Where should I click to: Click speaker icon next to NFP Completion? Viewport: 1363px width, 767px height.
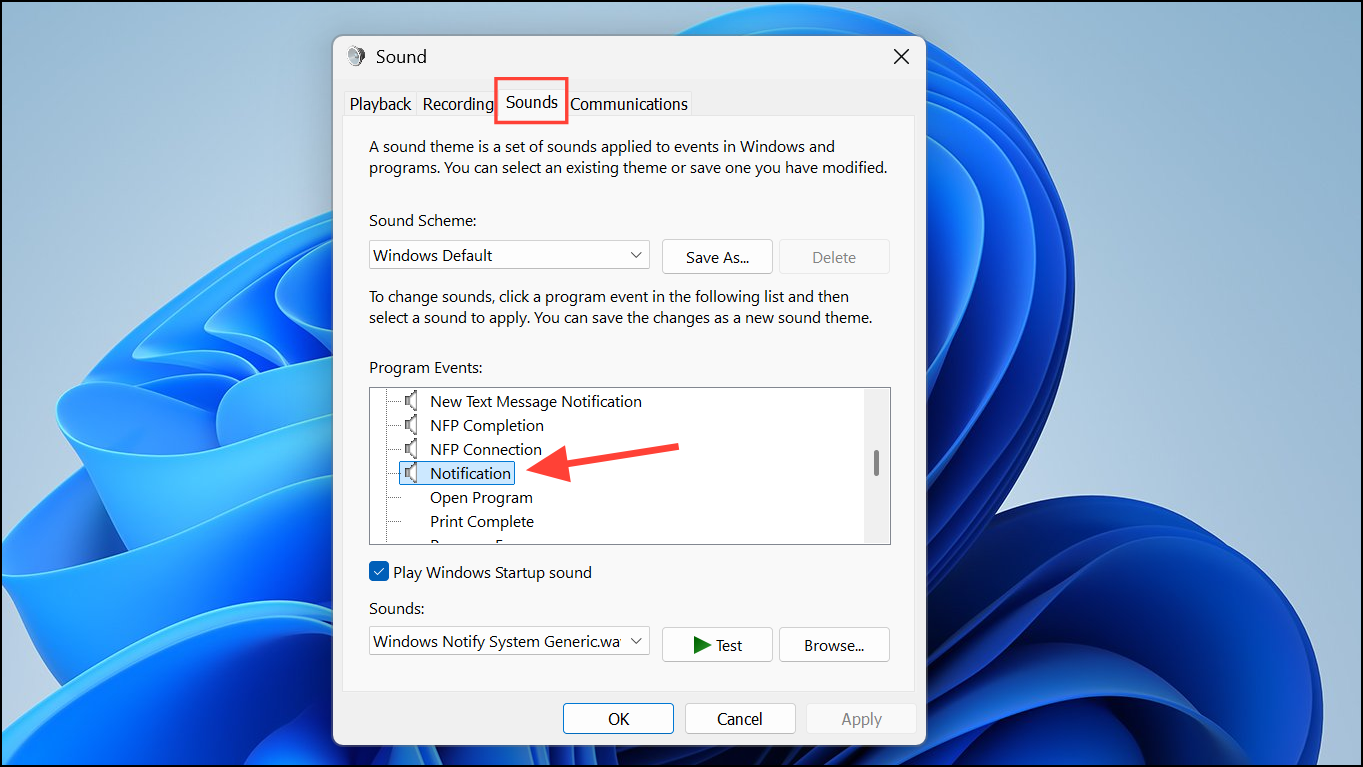410,425
